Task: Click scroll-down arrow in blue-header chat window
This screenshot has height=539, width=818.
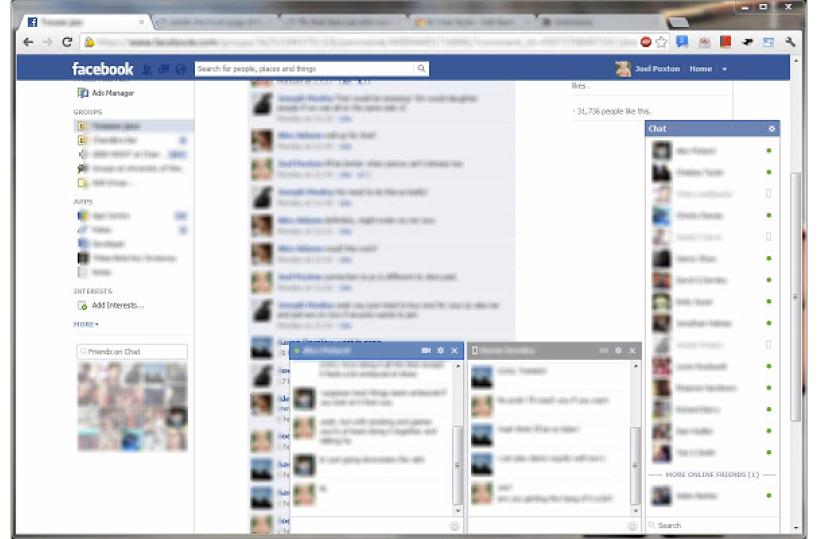Action: point(458,510)
